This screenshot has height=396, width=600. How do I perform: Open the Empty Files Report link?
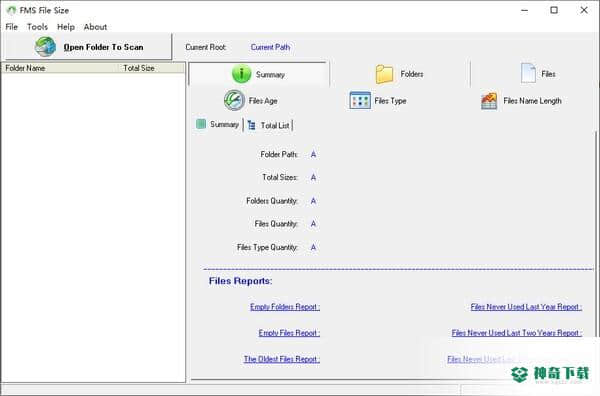[x=289, y=333]
